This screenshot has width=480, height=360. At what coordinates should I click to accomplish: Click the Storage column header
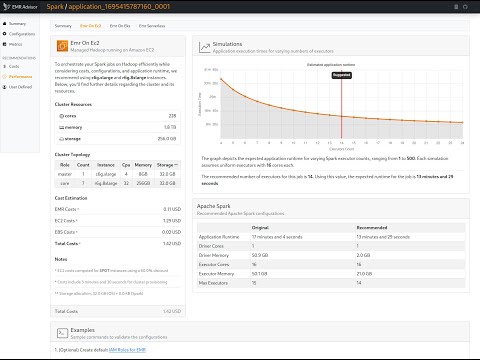click(x=167, y=165)
